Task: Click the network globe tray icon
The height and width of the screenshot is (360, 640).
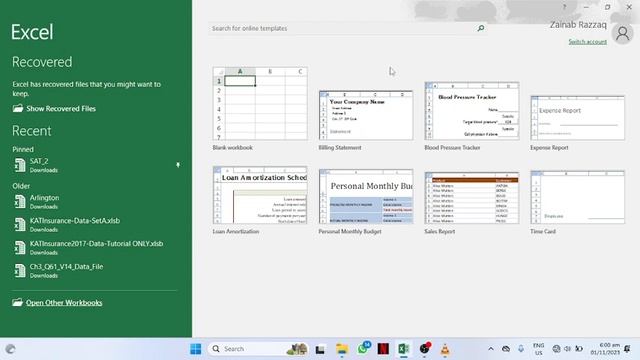Action: coord(556,349)
